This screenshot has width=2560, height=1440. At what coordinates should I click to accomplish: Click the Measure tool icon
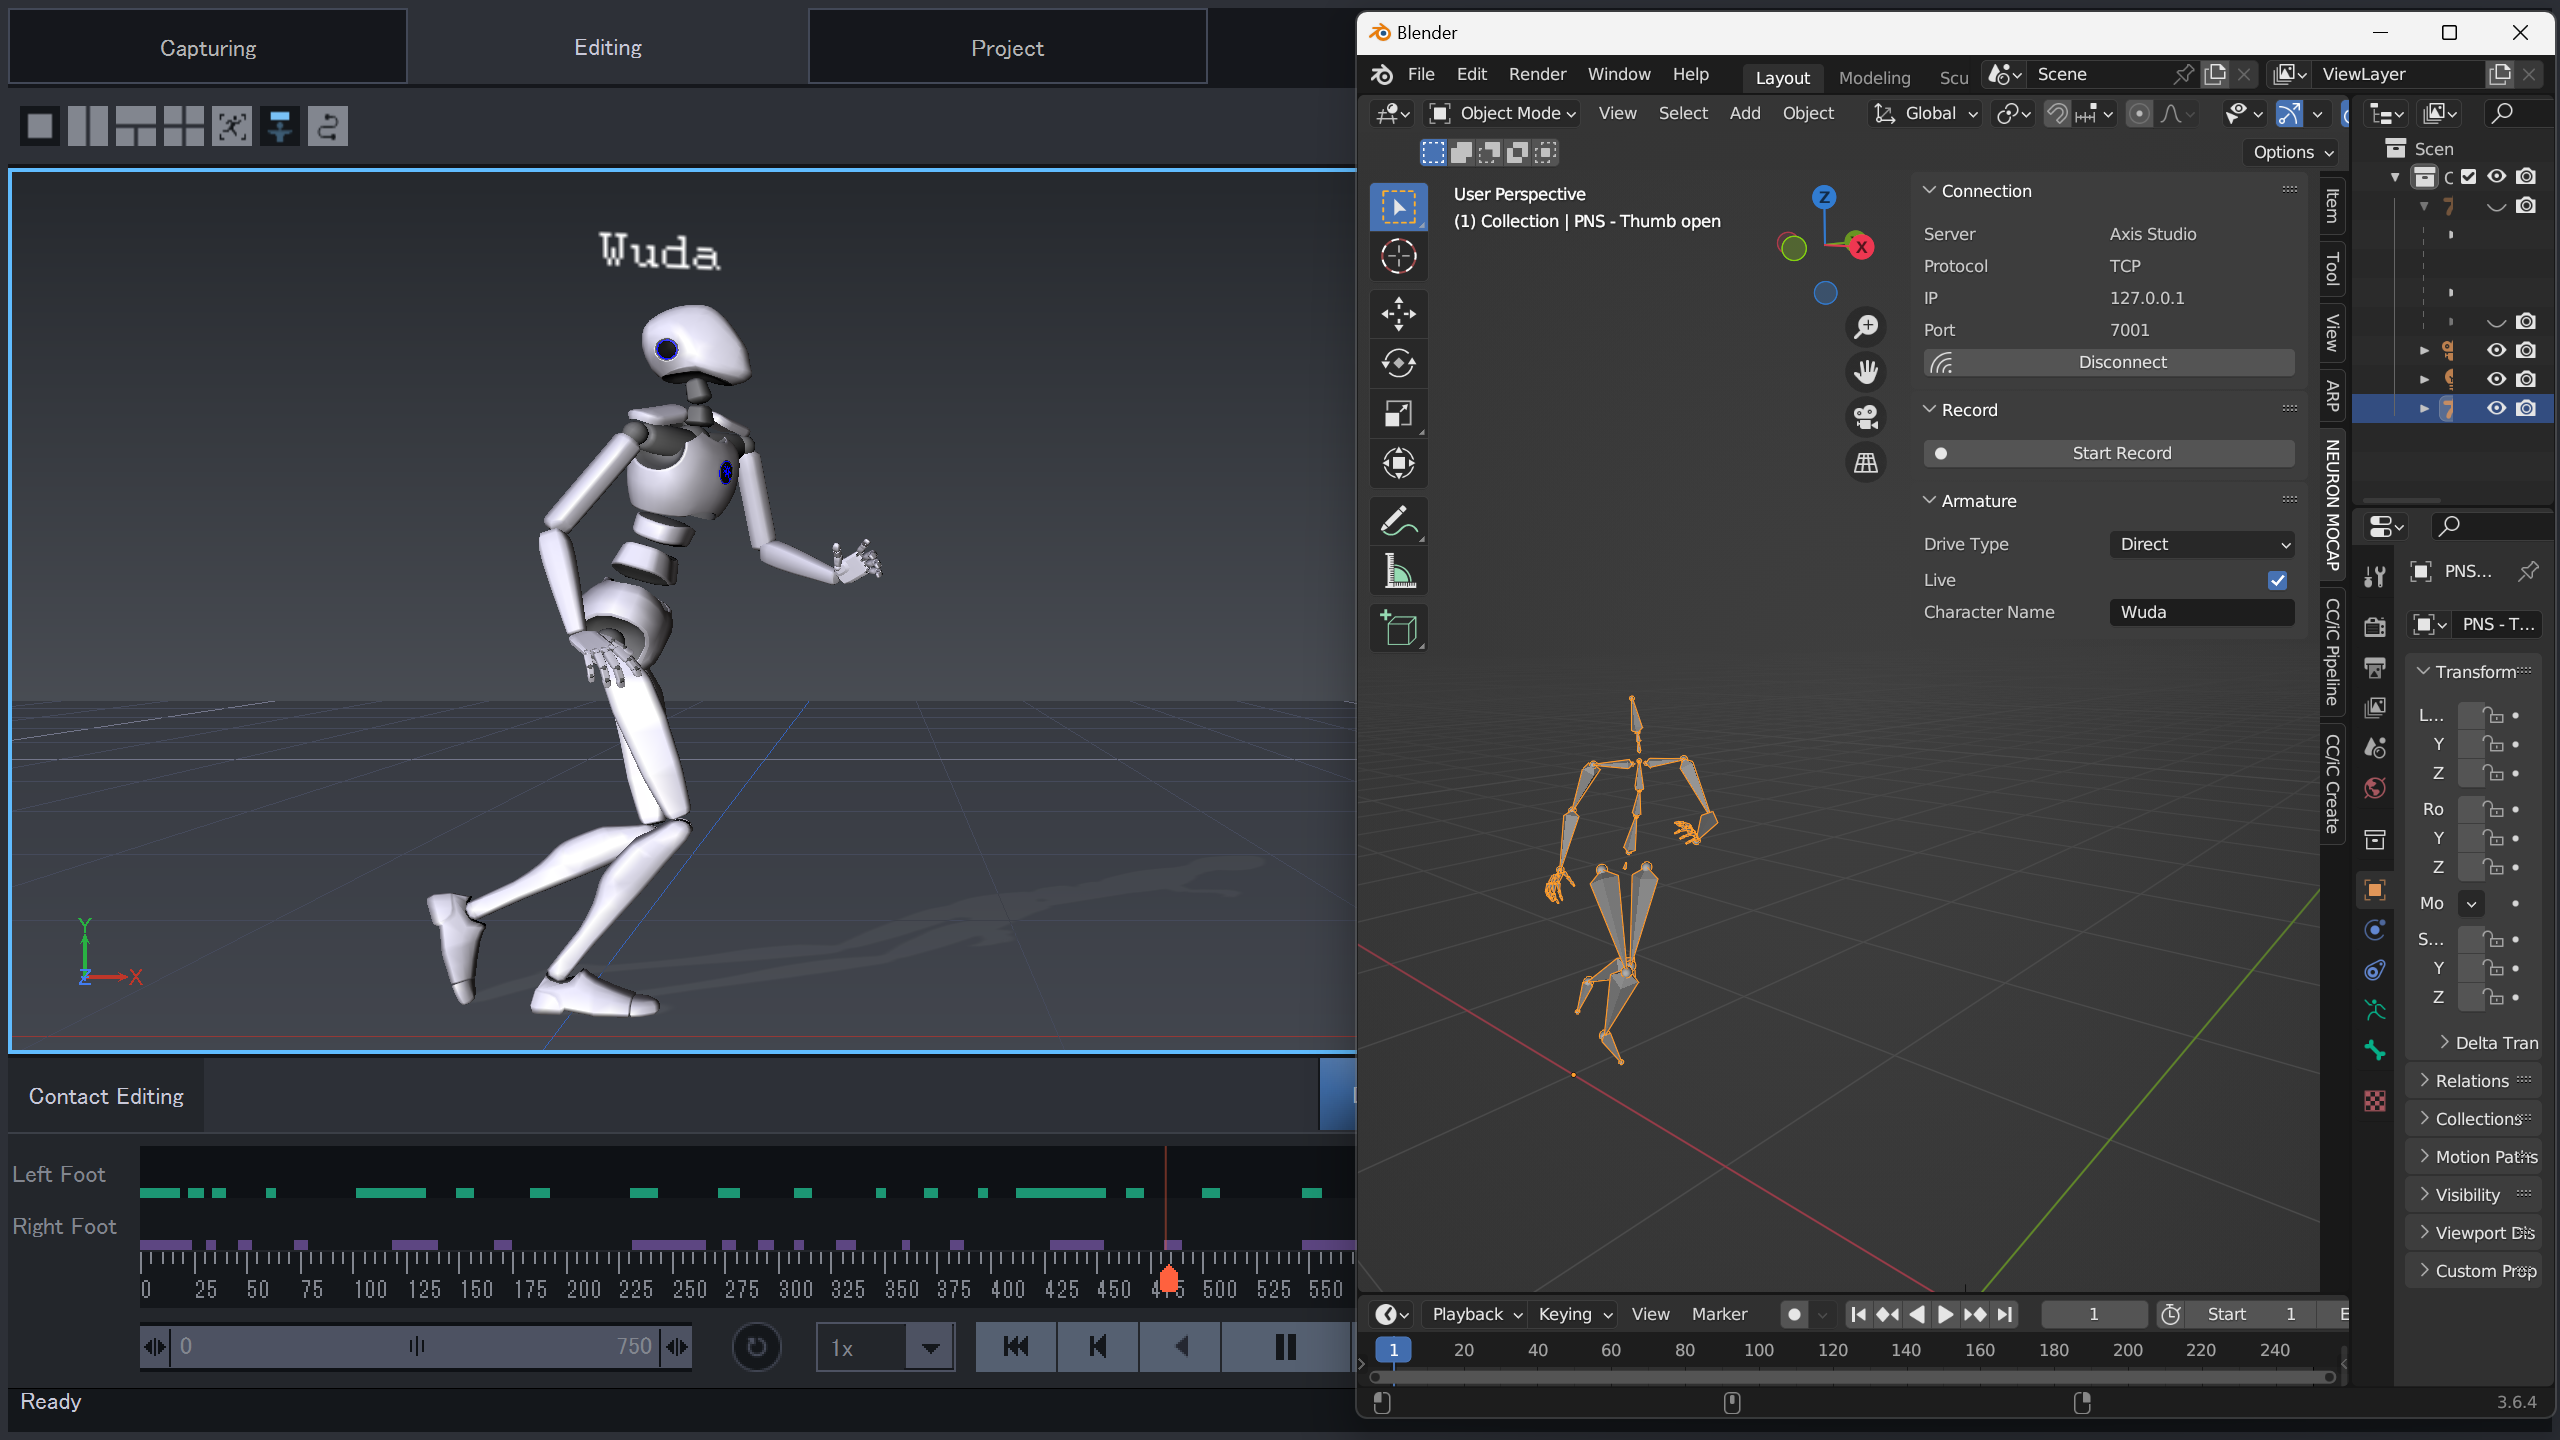[x=1398, y=572]
